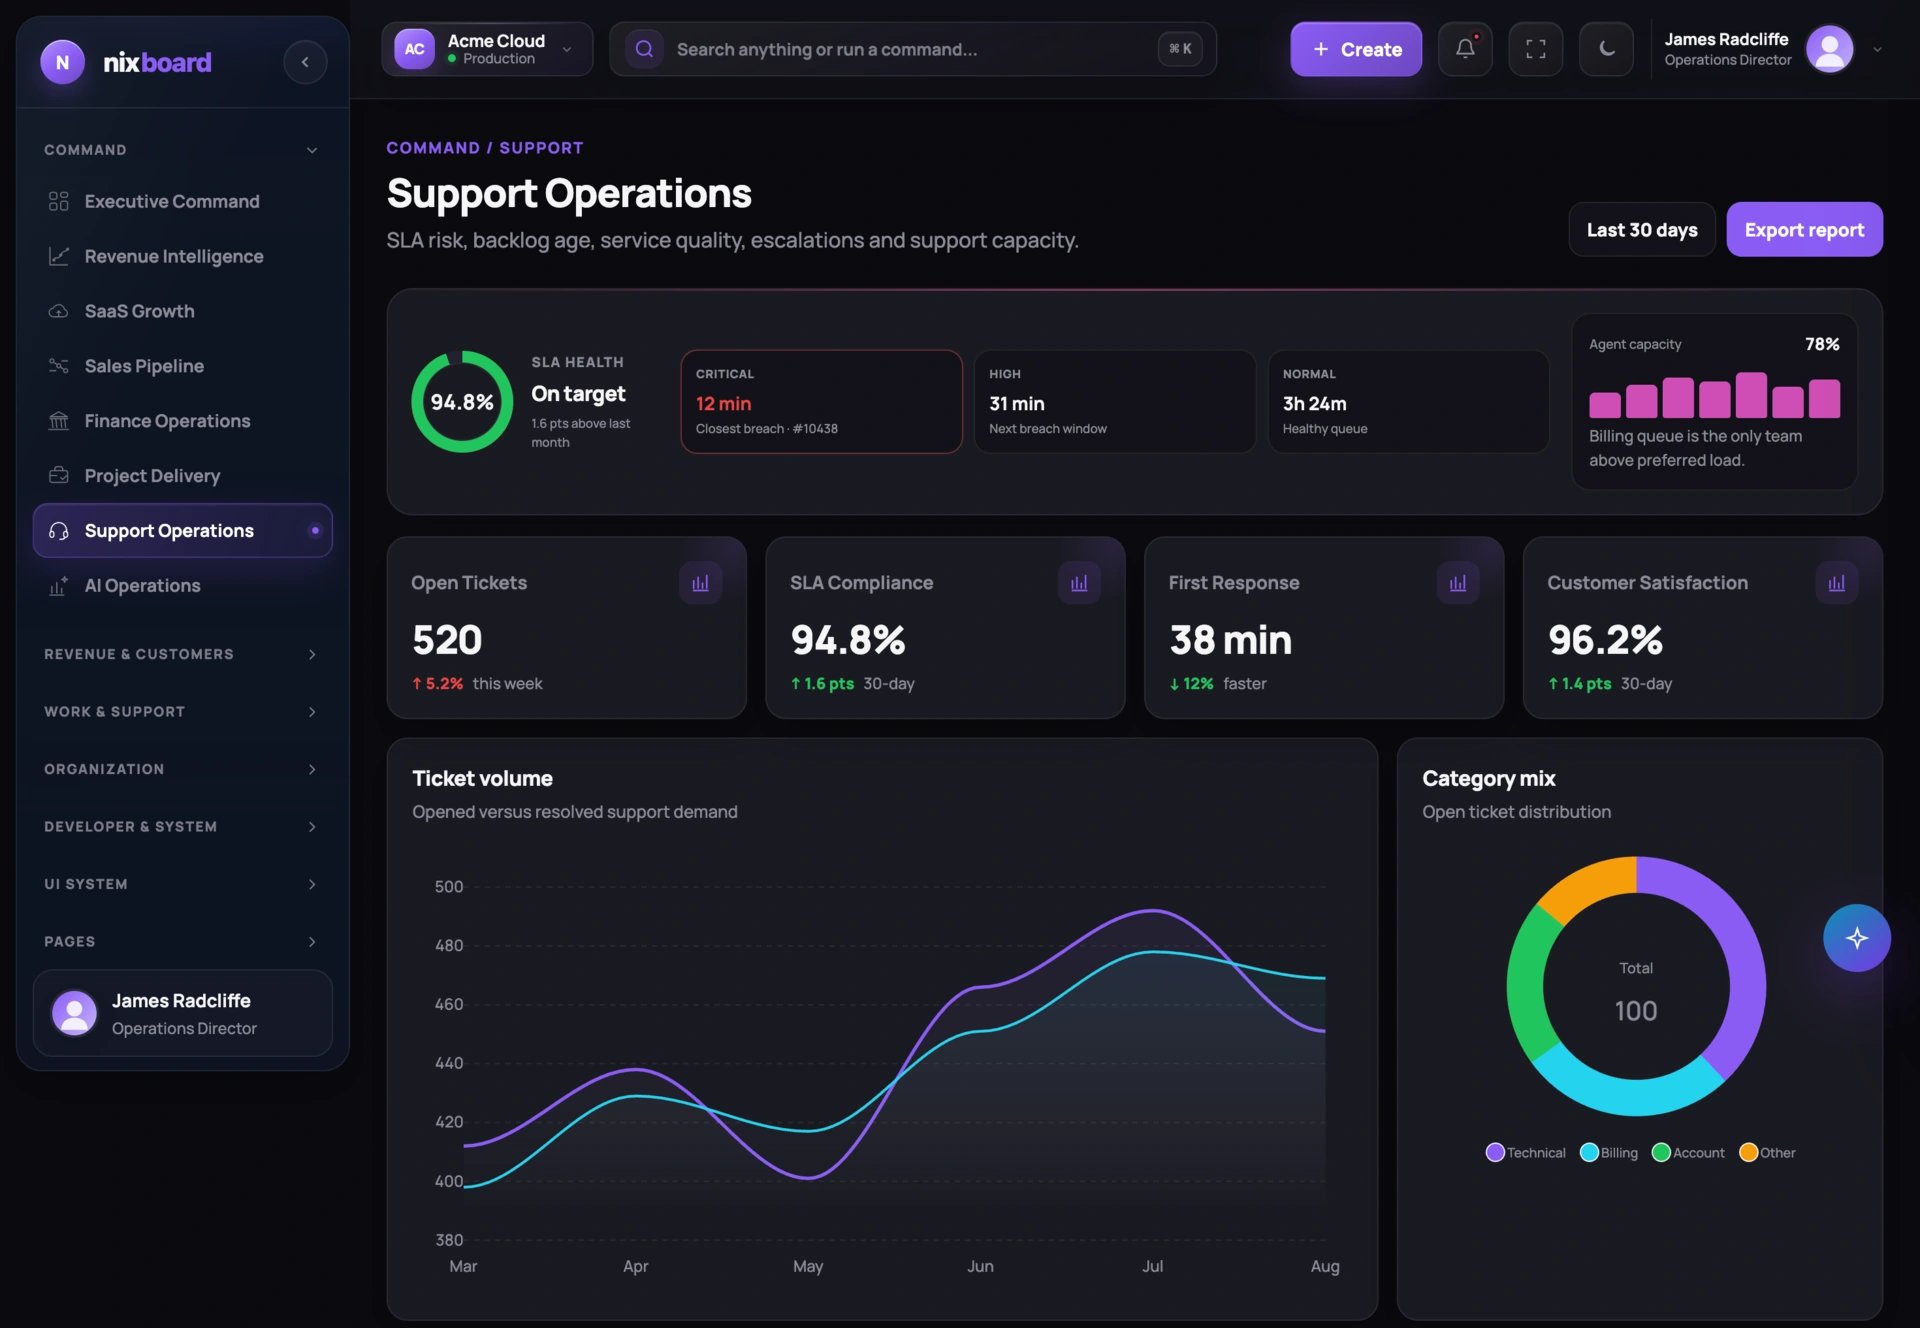This screenshot has width=1920, height=1328.
Task: Open Finance Operations in sidebar
Action: click(x=167, y=421)
